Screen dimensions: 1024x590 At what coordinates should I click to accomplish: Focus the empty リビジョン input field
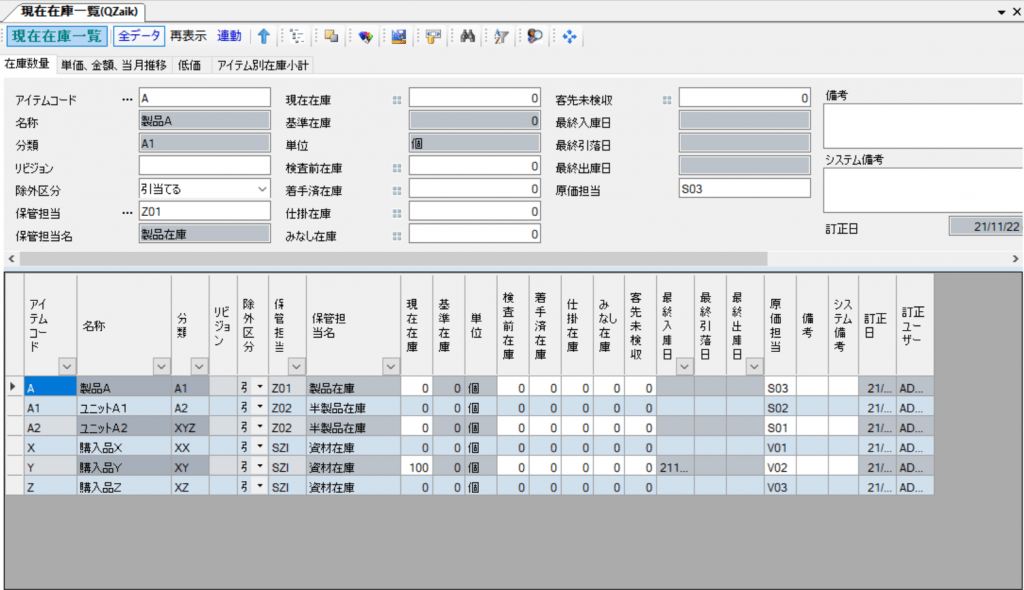click(204, 166)
